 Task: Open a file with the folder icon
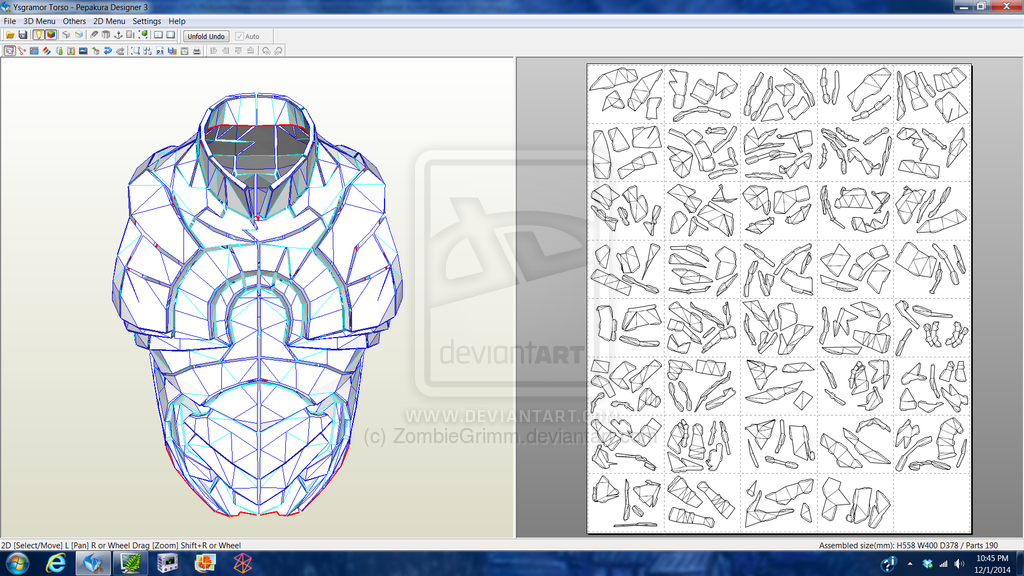point(10,35)
